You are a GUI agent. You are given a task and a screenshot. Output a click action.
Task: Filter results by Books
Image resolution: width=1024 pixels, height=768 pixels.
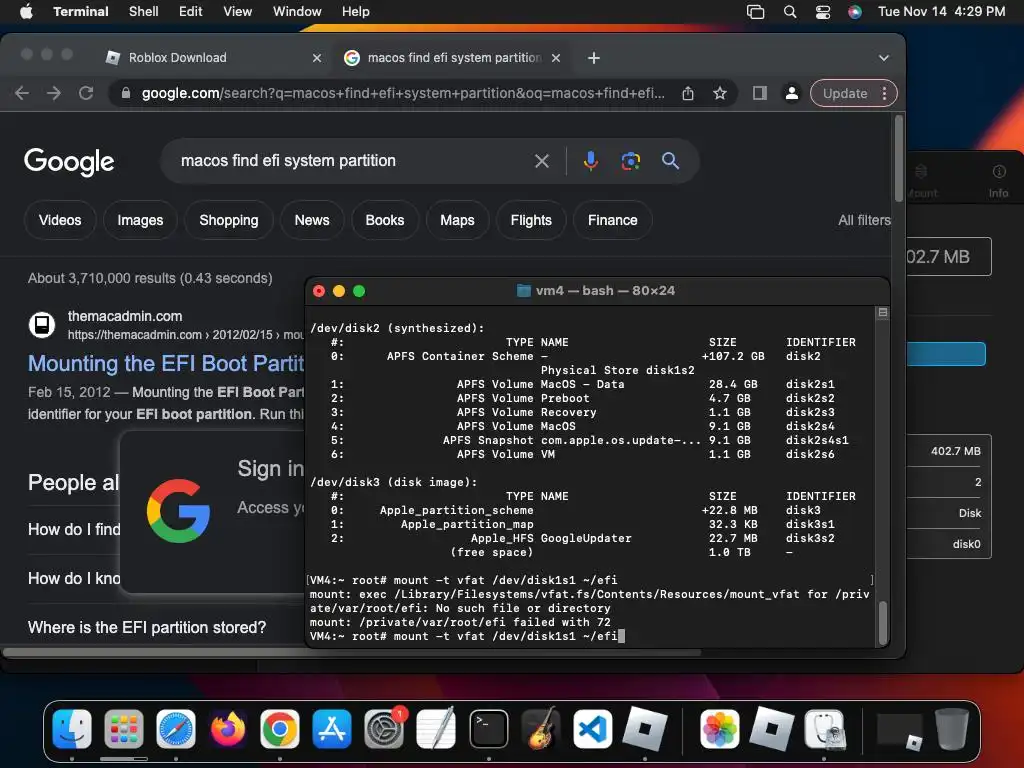pyautogui.click(x=385, y=220)
